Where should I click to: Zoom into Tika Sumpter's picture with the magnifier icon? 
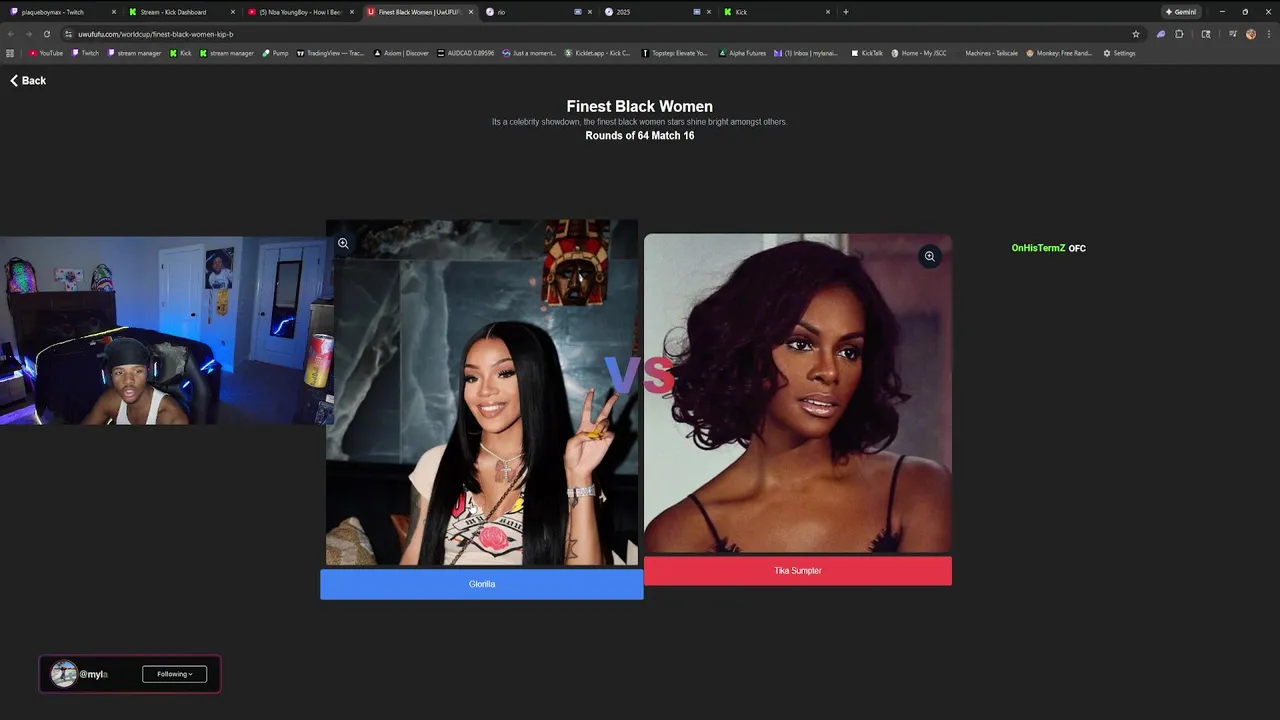(929, 257)
